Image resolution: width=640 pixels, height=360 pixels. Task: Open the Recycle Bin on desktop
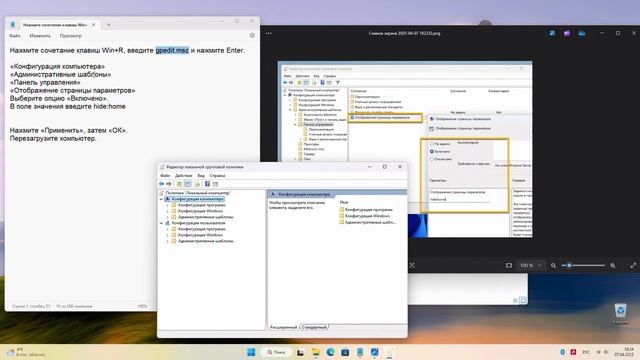tap(620, 314)
